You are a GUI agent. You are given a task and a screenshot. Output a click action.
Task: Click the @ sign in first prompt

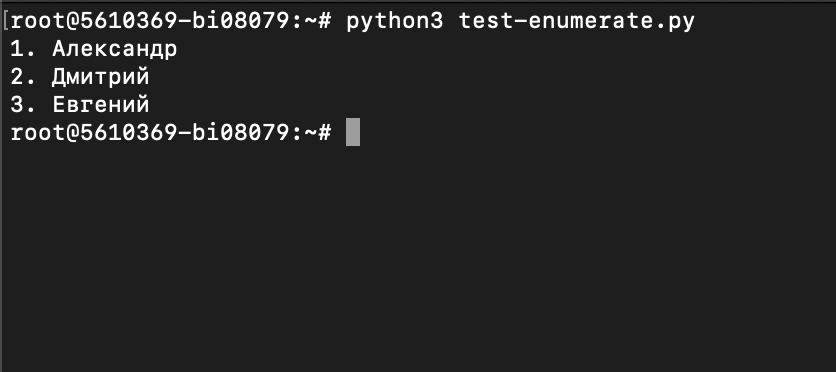(73, 22)
